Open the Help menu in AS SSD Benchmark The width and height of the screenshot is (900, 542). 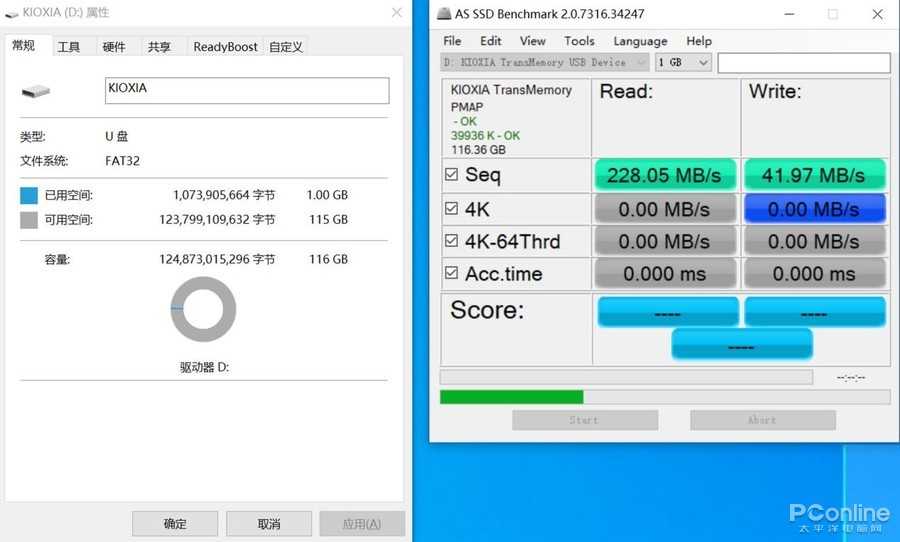click(699, 41)
